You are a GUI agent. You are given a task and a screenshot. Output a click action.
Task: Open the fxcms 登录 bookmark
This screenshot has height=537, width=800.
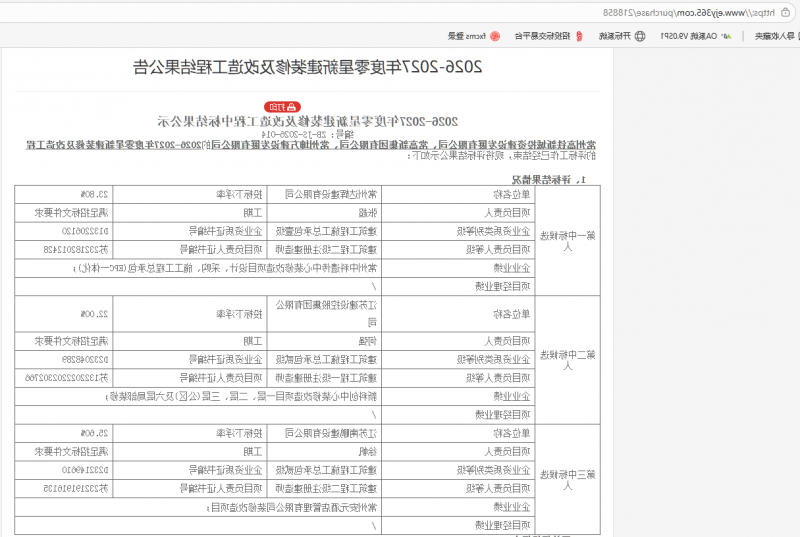(474, 36)
